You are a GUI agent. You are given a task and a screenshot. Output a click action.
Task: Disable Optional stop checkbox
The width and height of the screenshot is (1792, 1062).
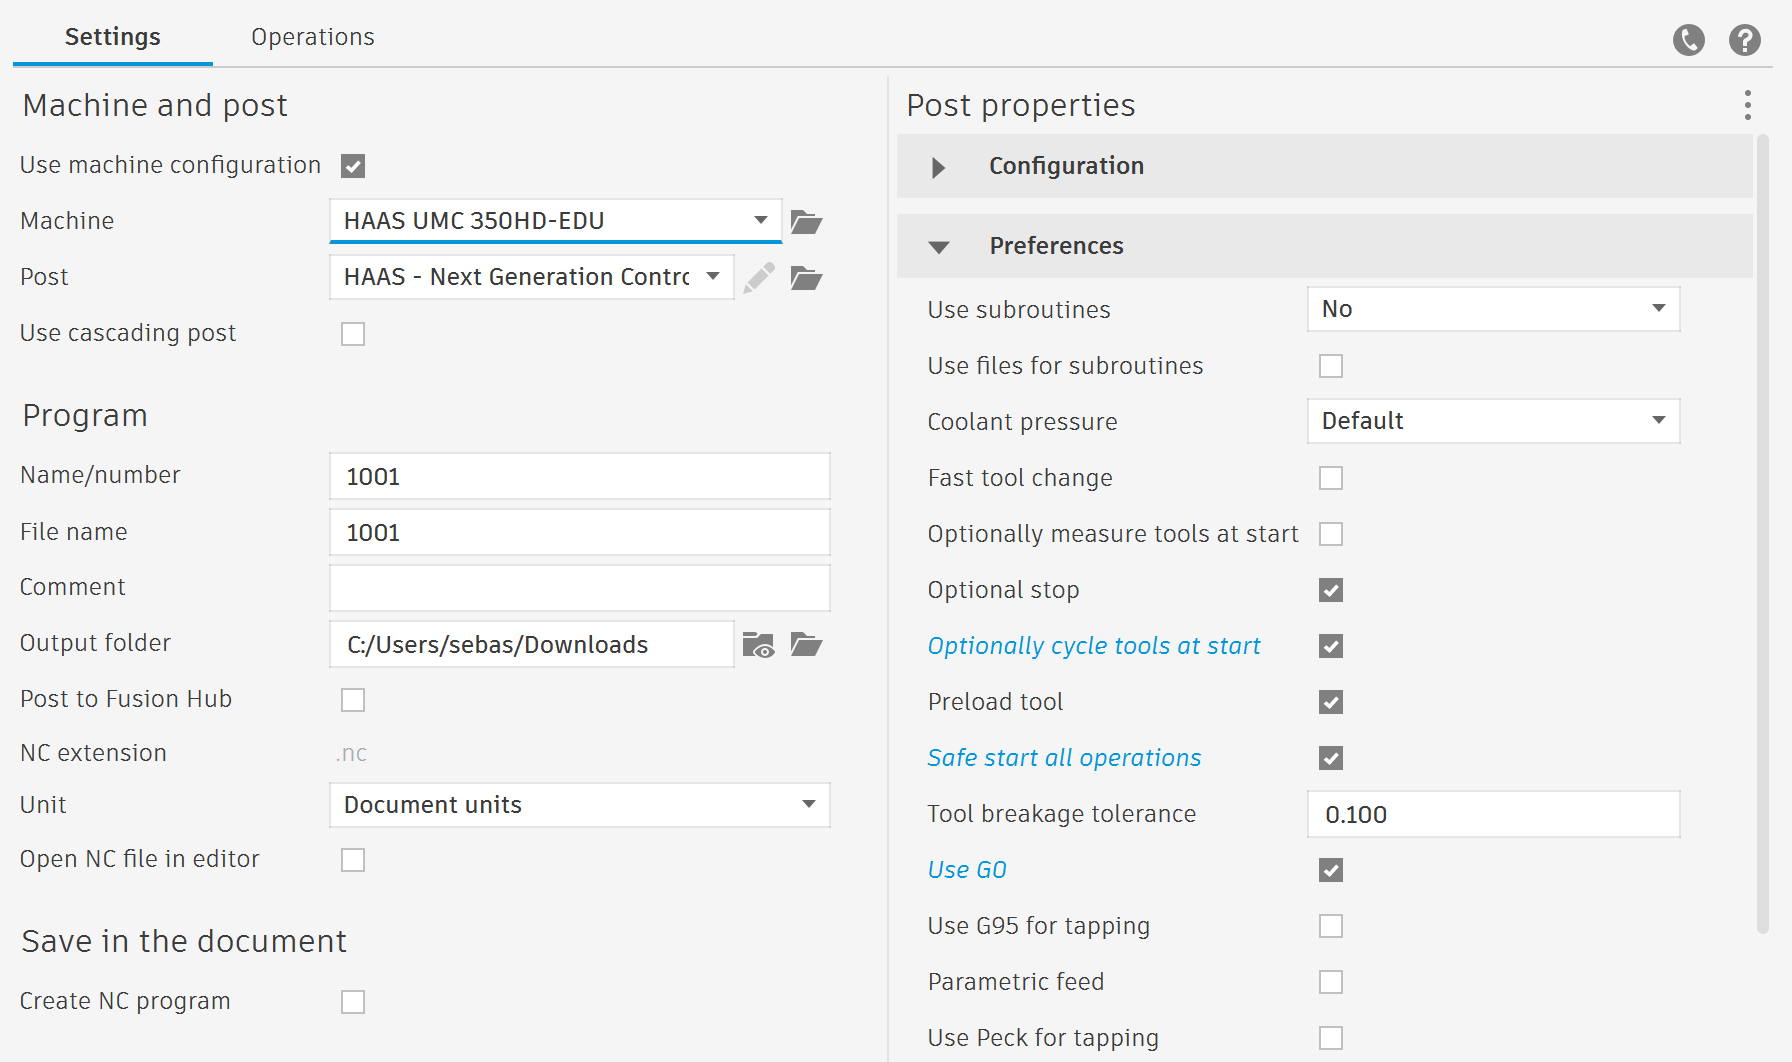(x=1331, y=590)
